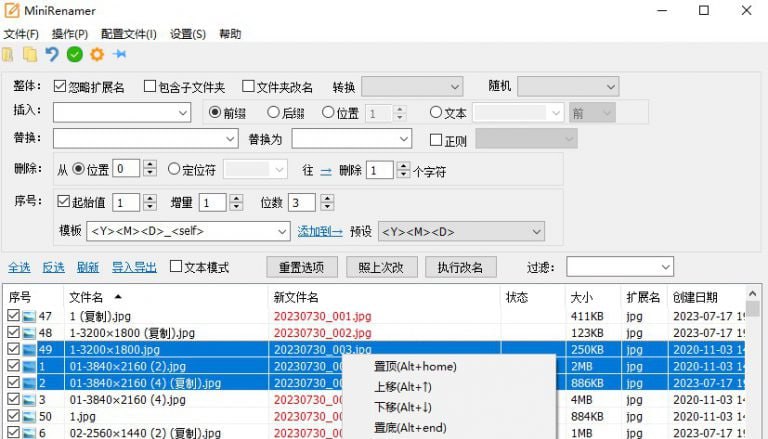The image size is (768, 439).
Task: Click the image icon of row 49
Action: click(29, 350)
